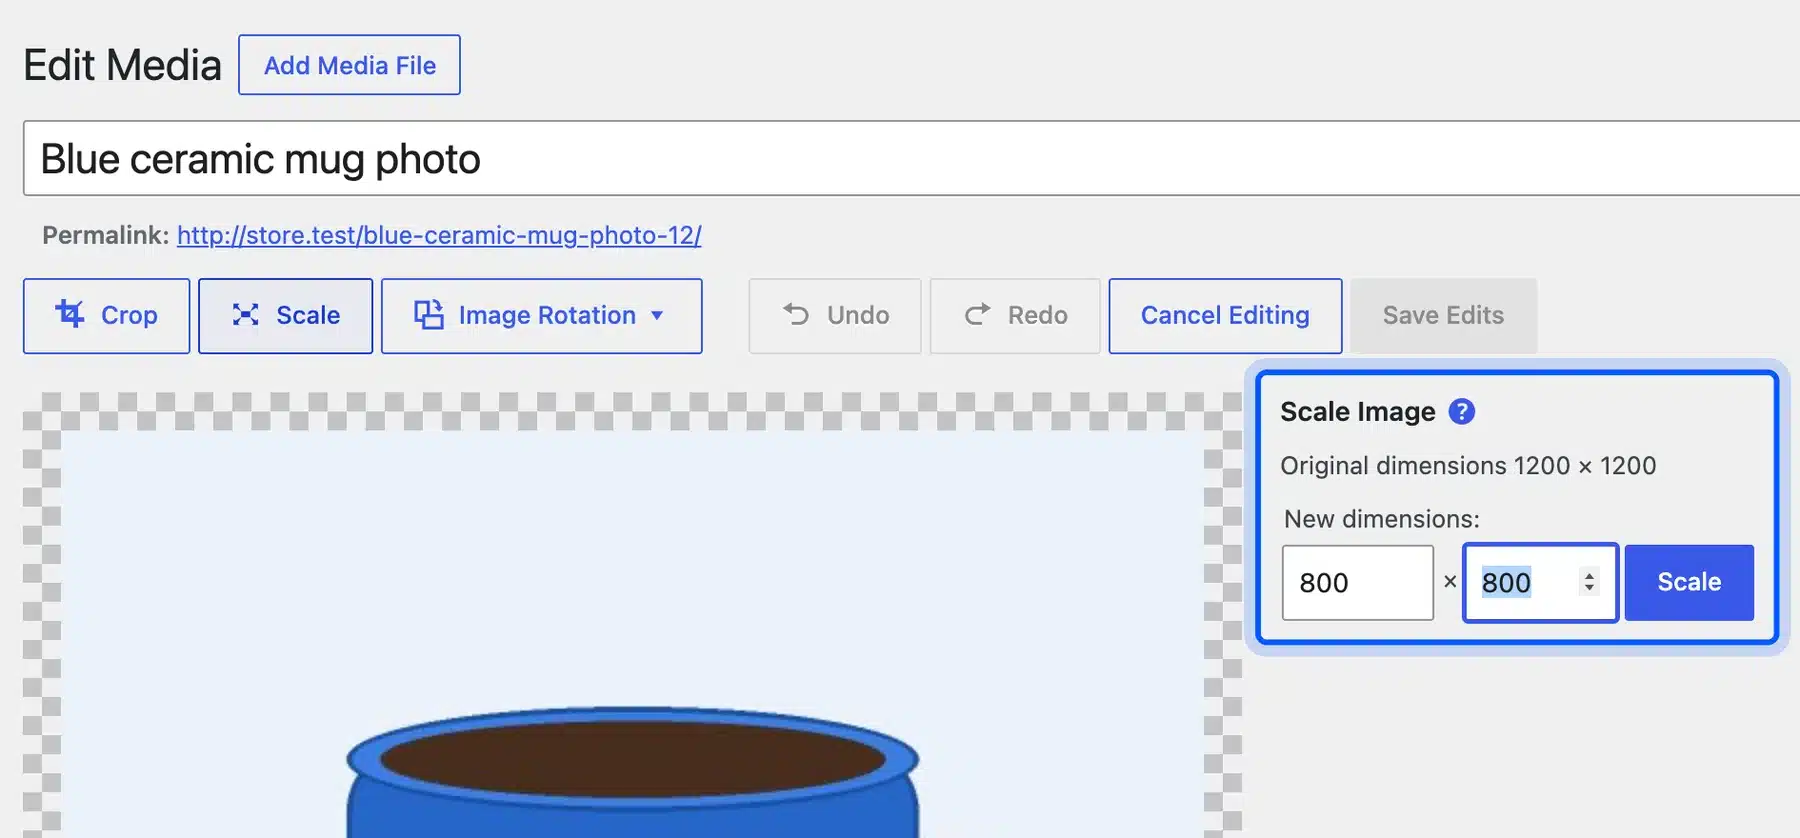Apply scaling with the blue Scale button
Viewport: 1800px width, 838px height.
1689,583
